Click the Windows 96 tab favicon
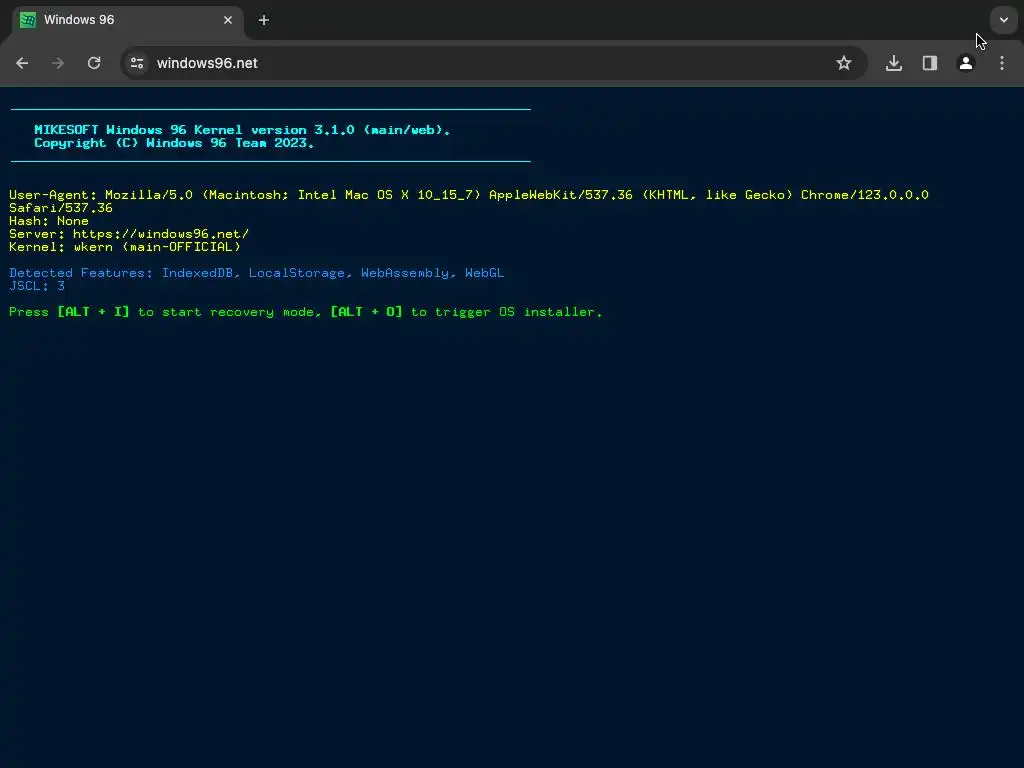 28,20
